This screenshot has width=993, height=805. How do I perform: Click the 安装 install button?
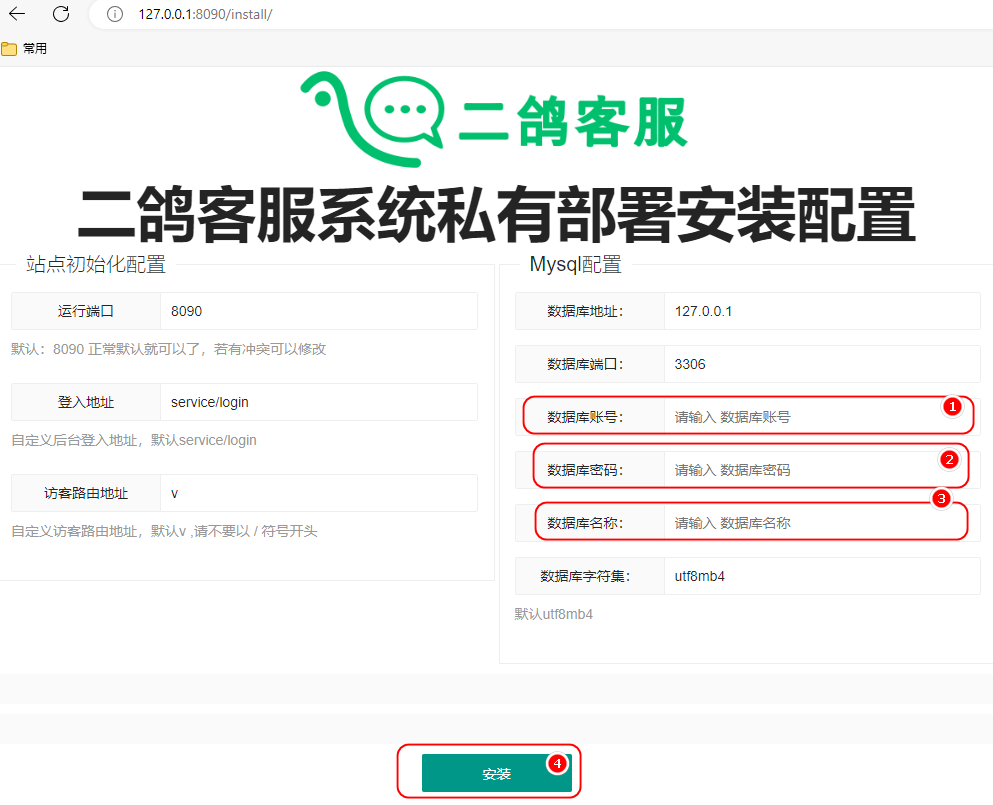click(496, 774)
